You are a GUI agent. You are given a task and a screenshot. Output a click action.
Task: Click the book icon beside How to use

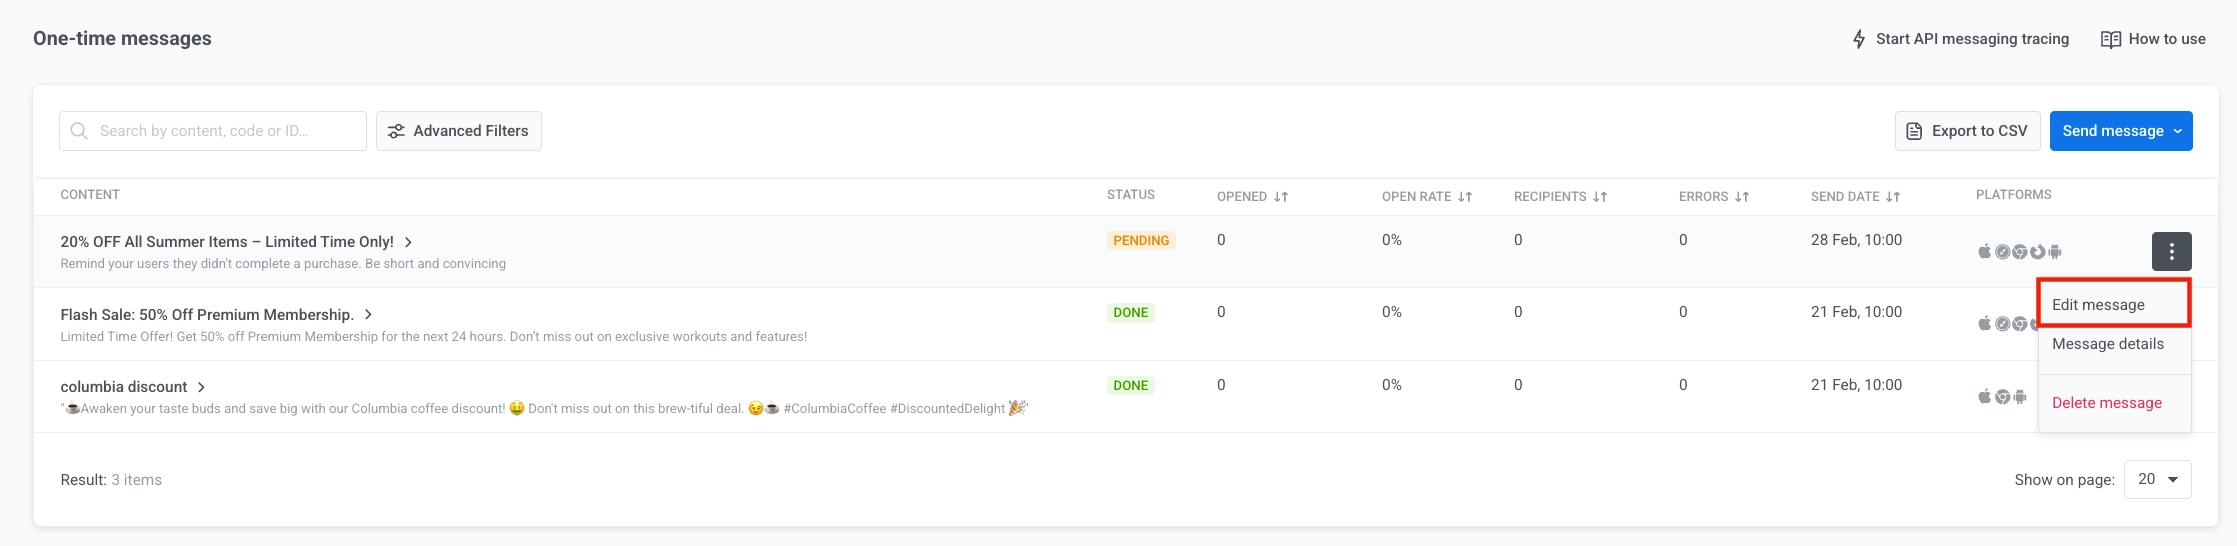coord(2110,39)
